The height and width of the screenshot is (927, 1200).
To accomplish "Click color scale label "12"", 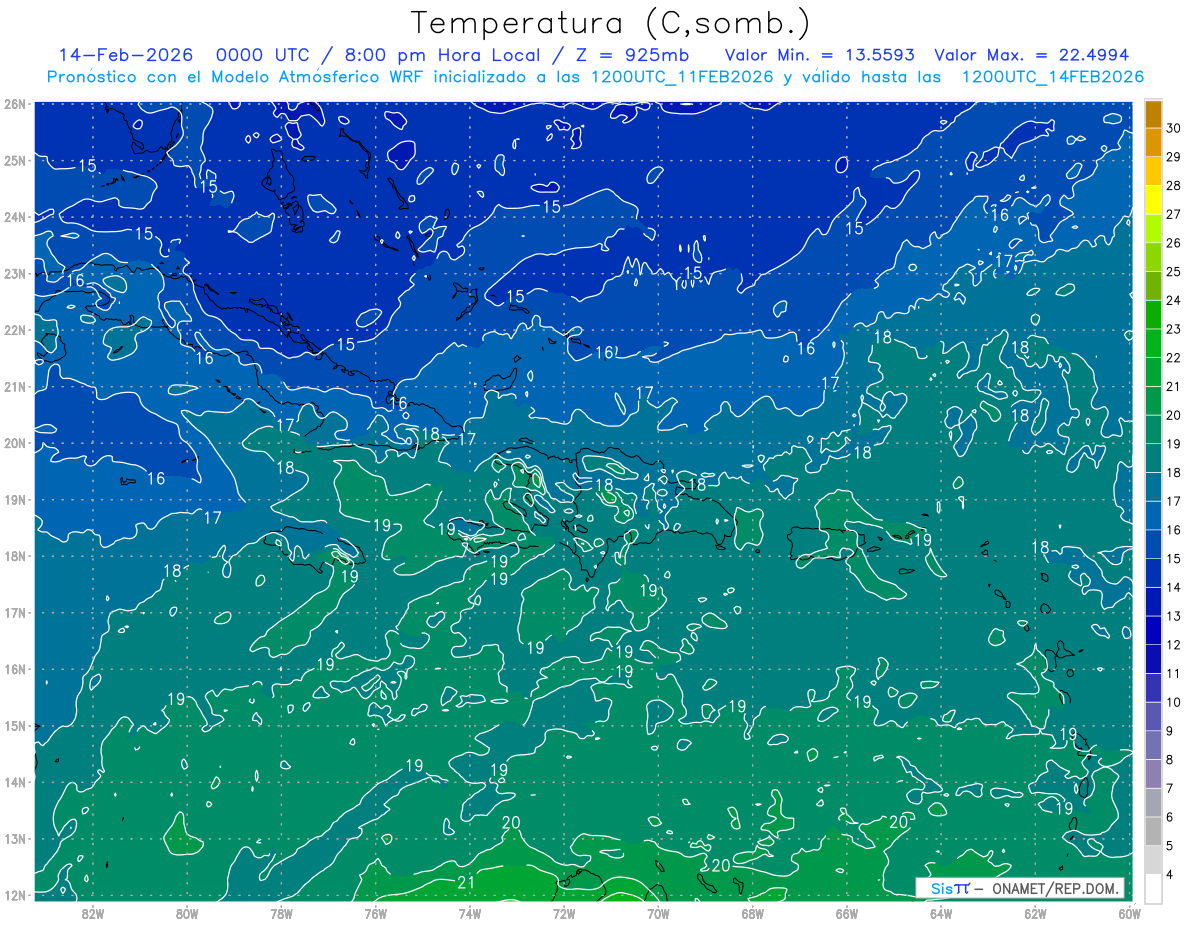I will 1174,645.
